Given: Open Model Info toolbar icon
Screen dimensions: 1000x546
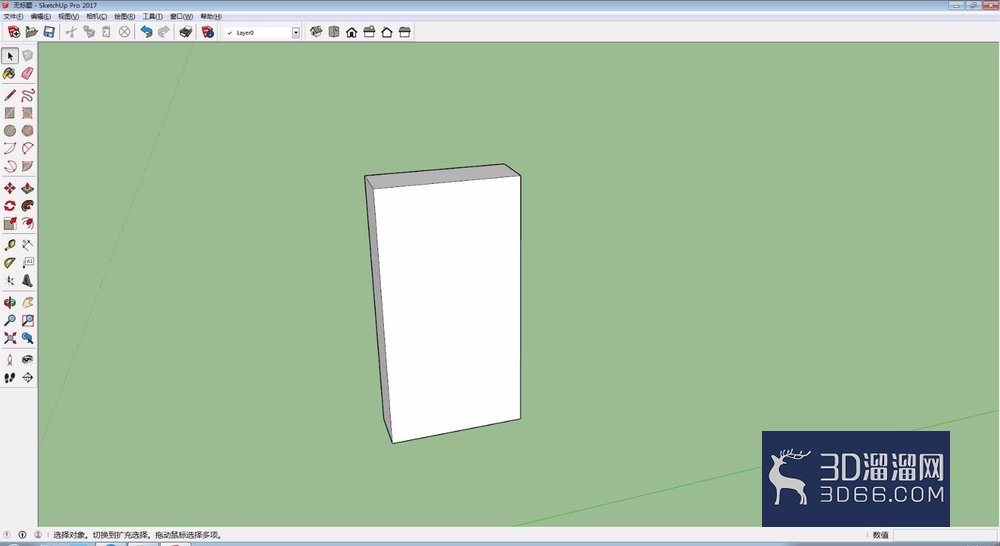Looking at the screenshot, I should (x=208, y=32).
